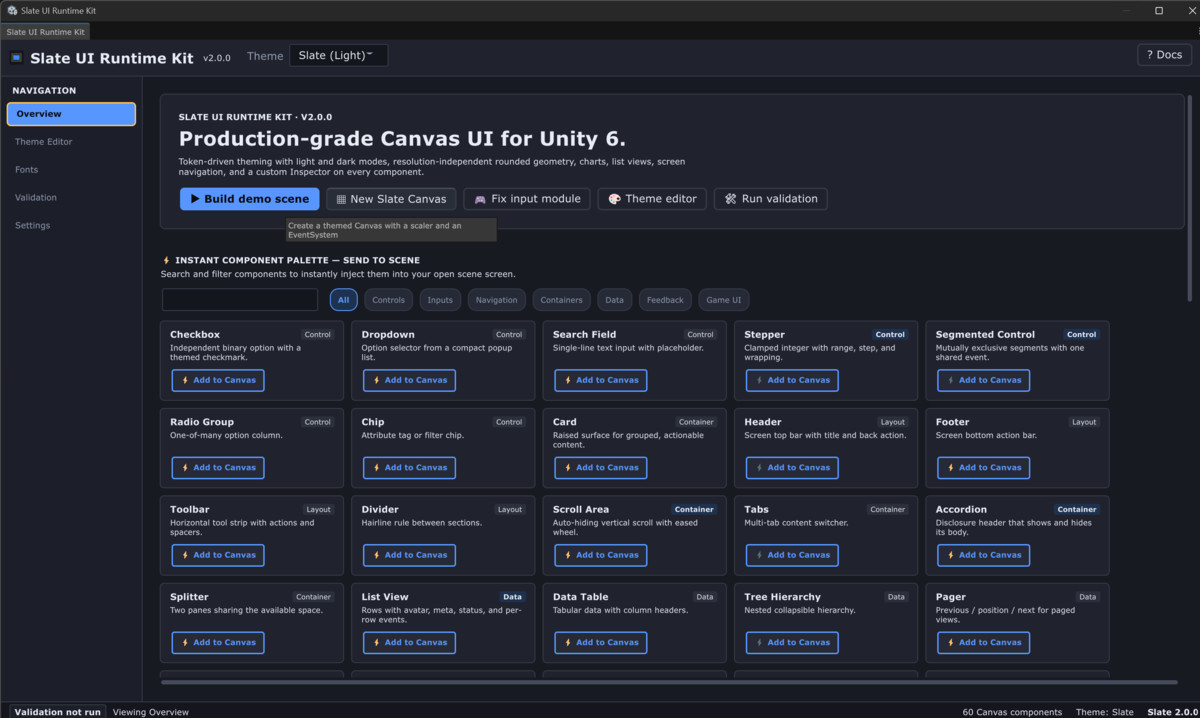The width and height of the screenshot is (1200, 718).
Task: Click lightning icon on Dropdown Add to Canvas
Action: click(376, 380)
